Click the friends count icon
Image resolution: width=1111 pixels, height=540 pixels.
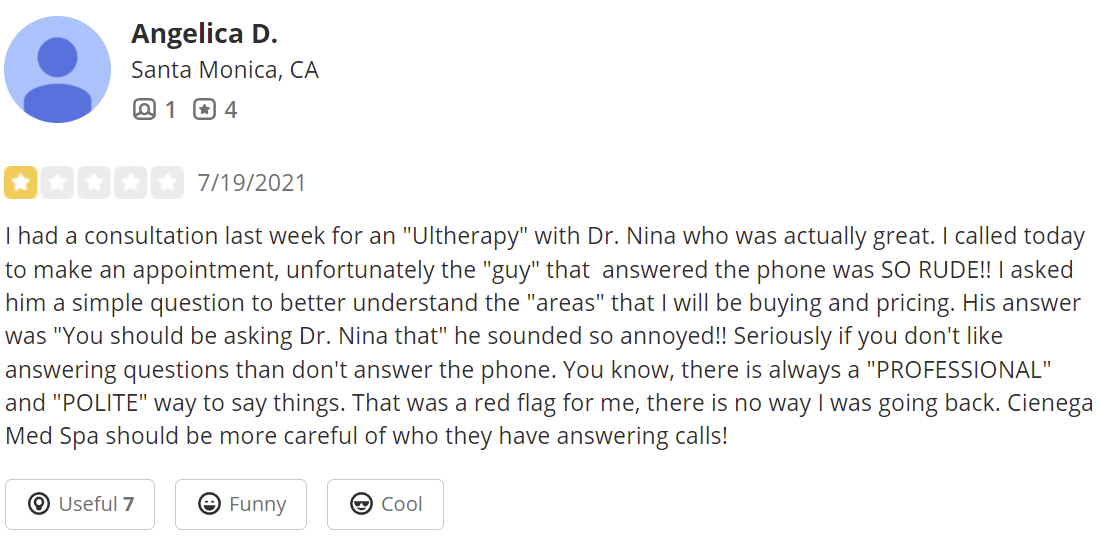point(144,109)
